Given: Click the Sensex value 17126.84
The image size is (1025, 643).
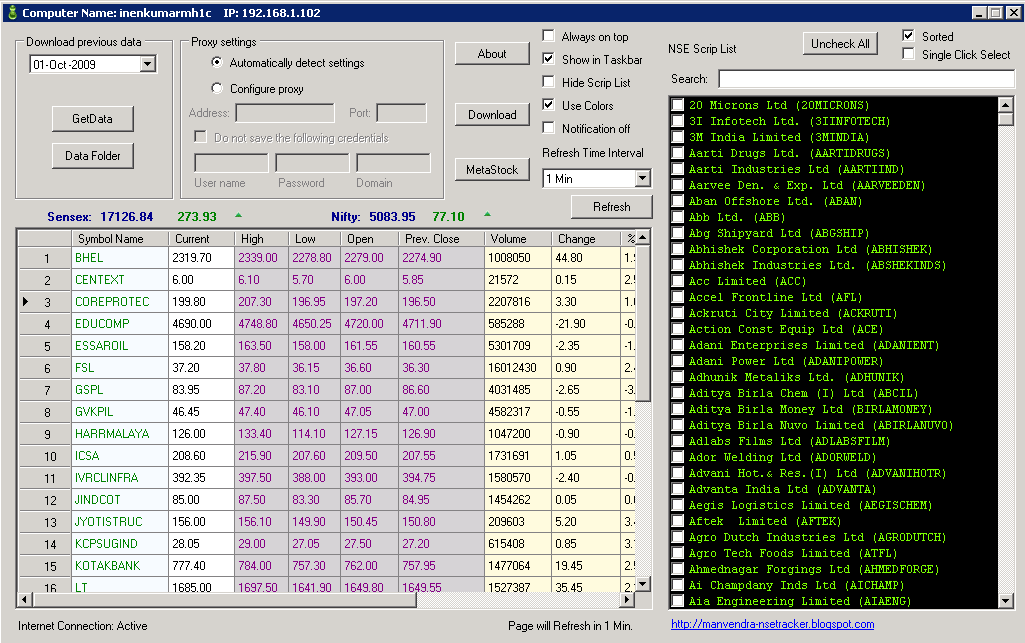Looking at the screenshot, I should [126, 216].
